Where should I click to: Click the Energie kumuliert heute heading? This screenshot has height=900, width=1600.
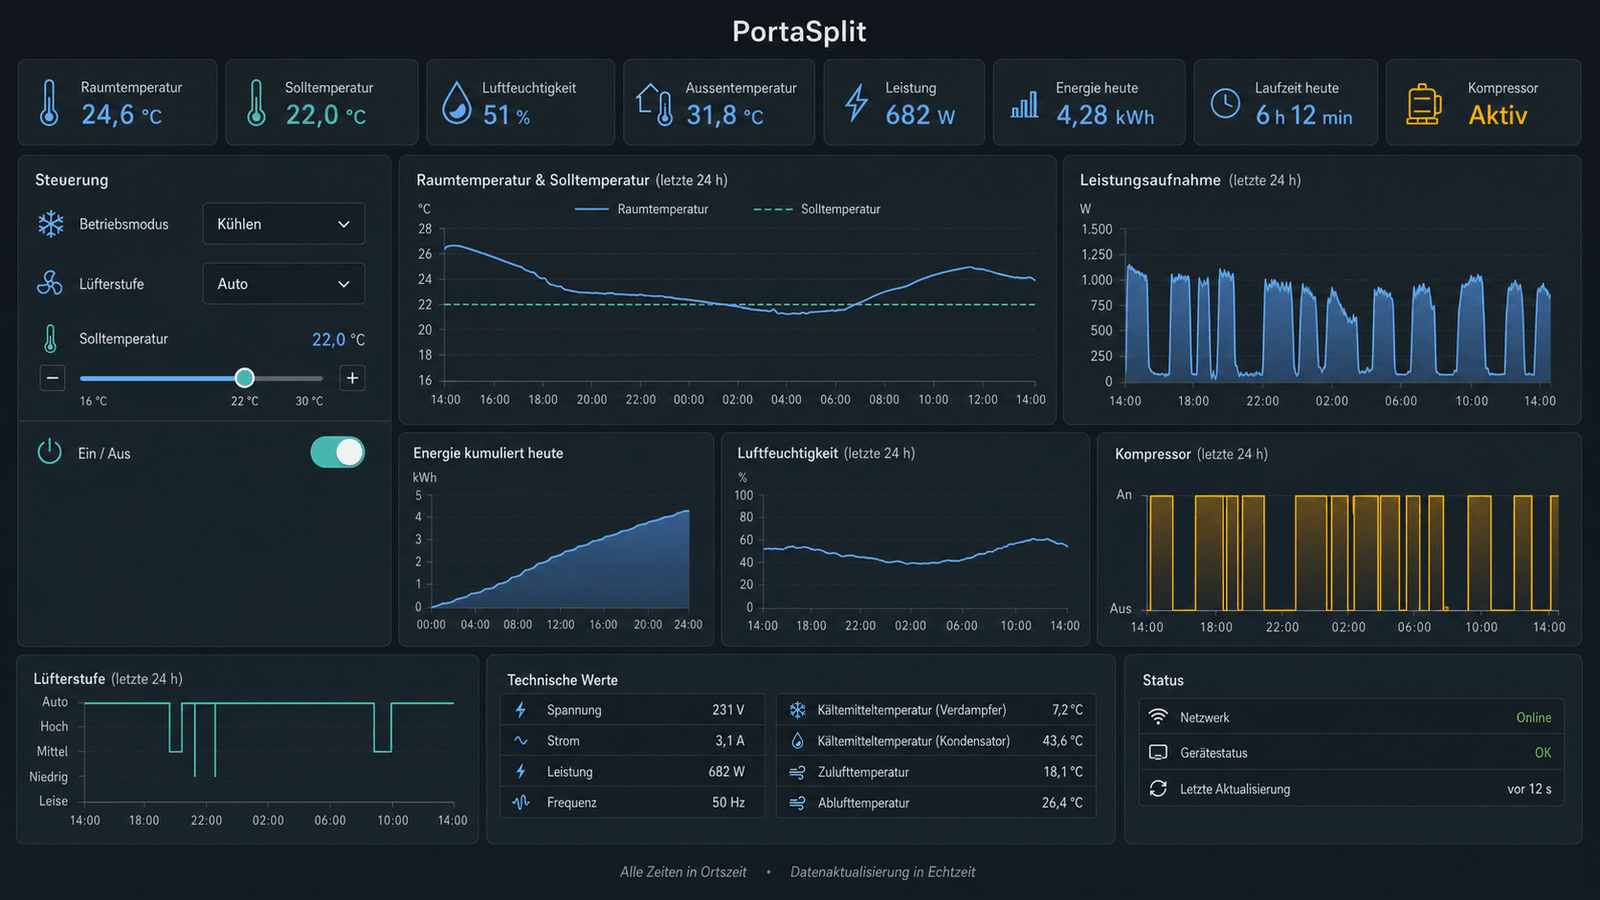tap(488, 453)
